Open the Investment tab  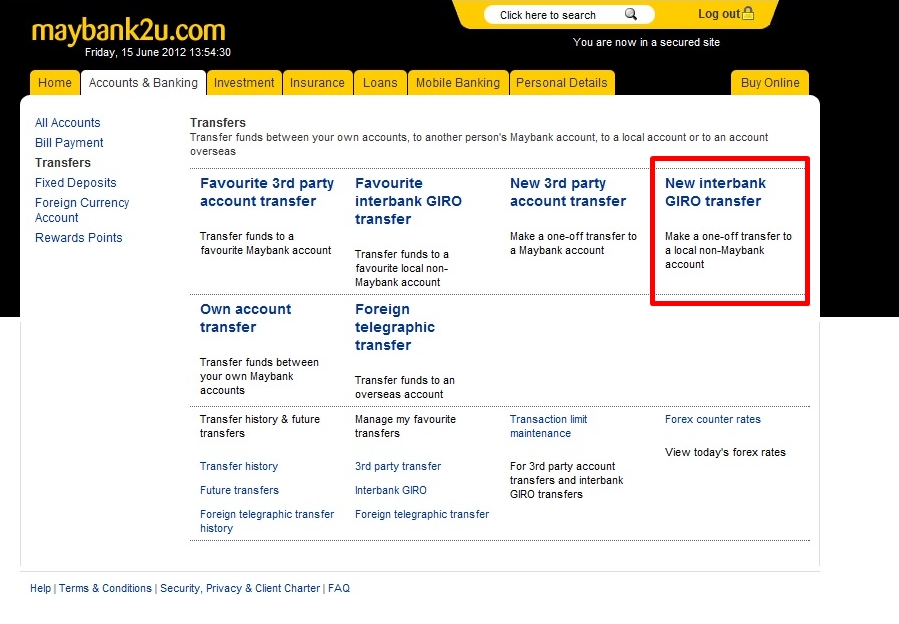(244, 83)
